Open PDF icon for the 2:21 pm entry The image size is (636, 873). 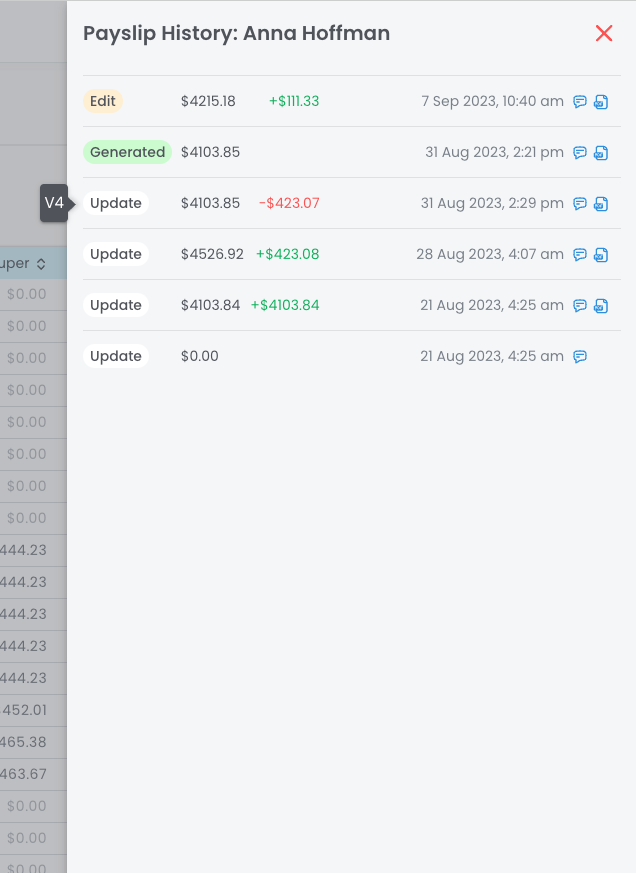coord(601,153)
